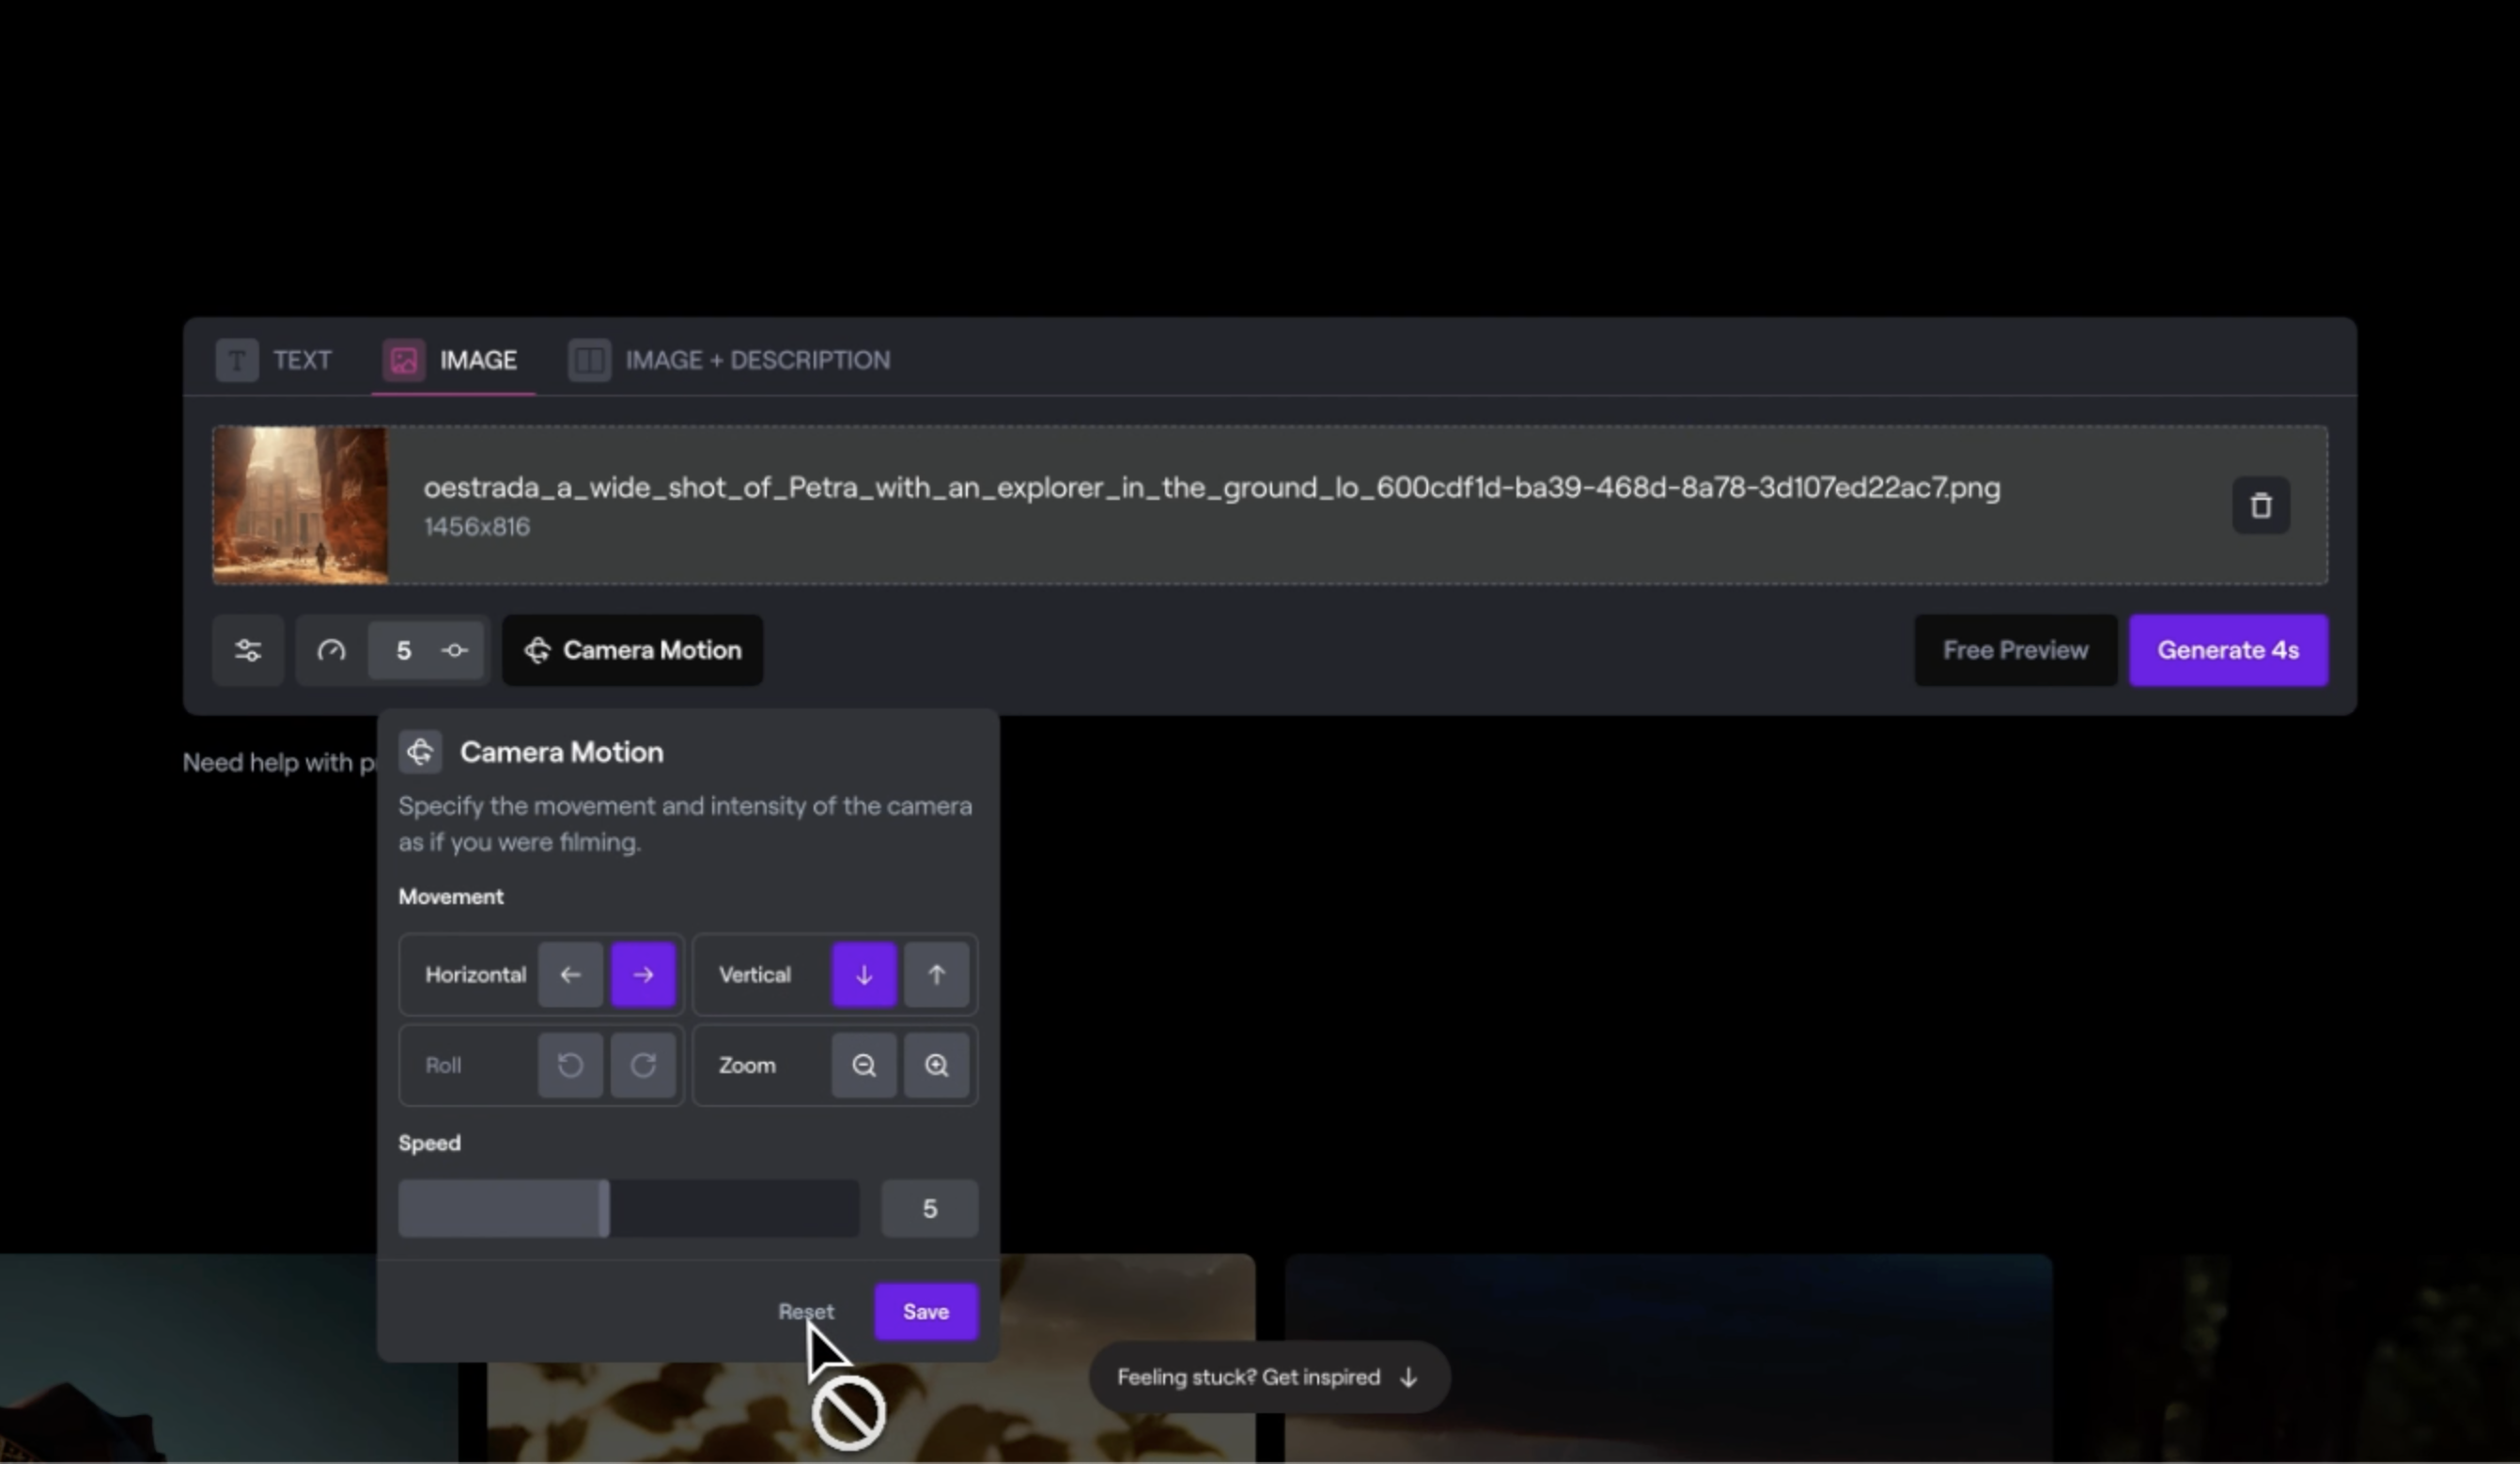Click Generate 4s button

(2228, 651)
